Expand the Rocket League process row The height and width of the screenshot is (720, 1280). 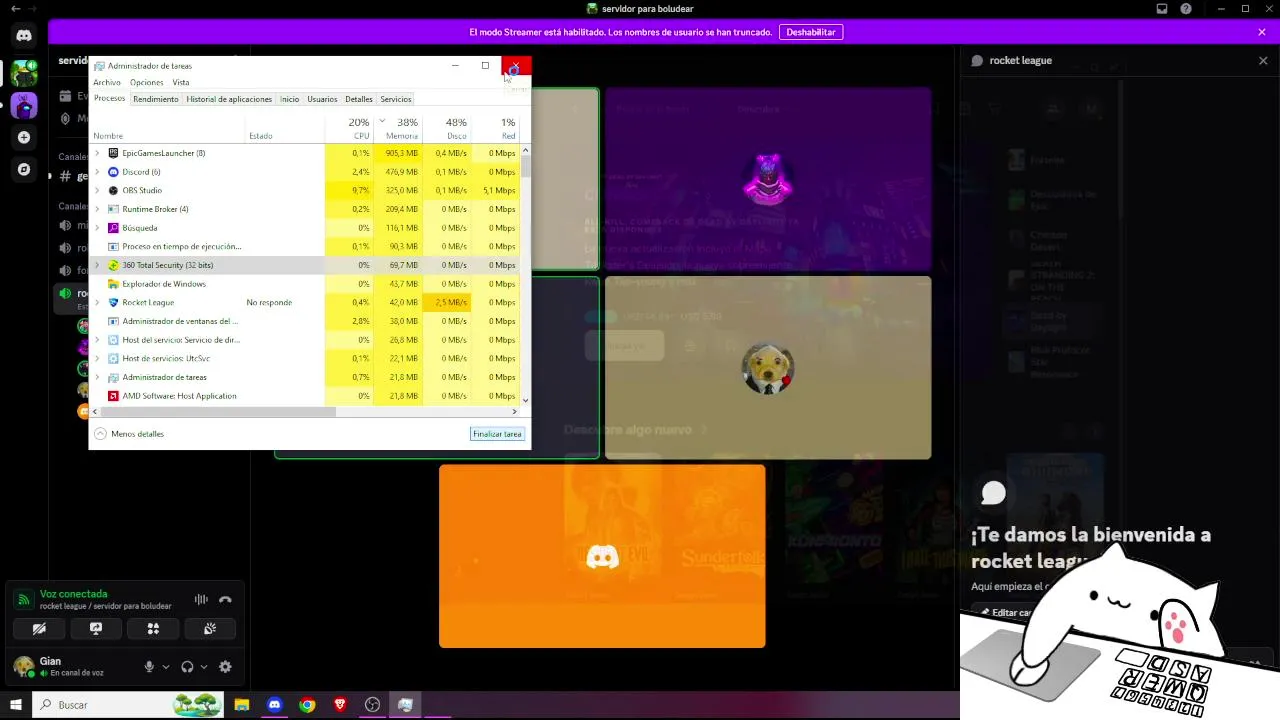pos(97,302)
